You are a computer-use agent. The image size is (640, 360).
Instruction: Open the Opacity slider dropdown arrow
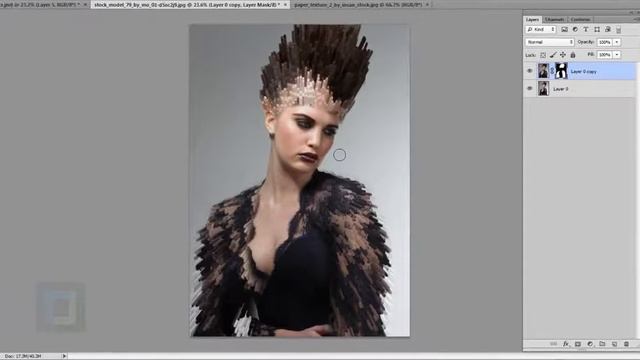(617, 42)
